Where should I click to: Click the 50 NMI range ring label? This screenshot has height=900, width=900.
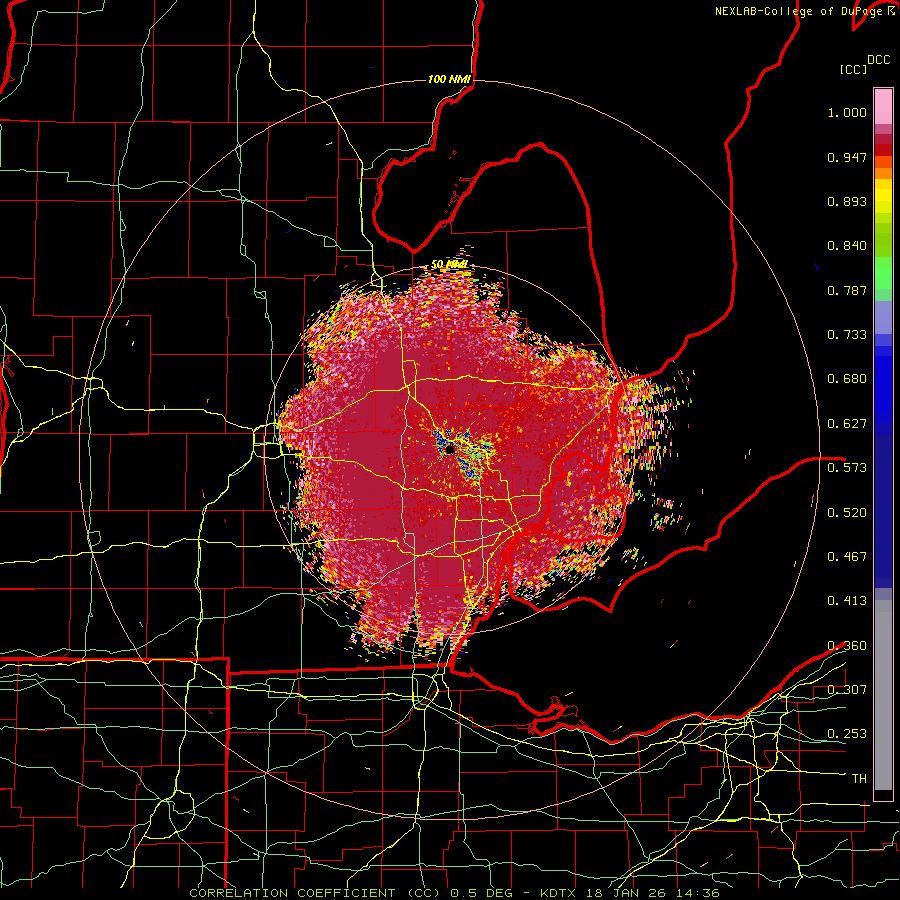click(449, 265)
